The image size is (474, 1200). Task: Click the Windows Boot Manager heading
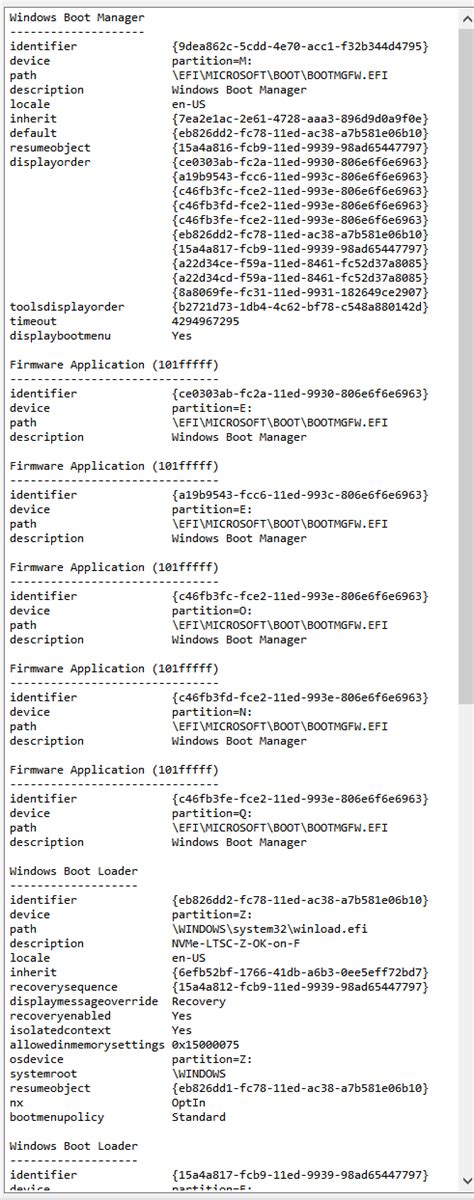[77, 17]
